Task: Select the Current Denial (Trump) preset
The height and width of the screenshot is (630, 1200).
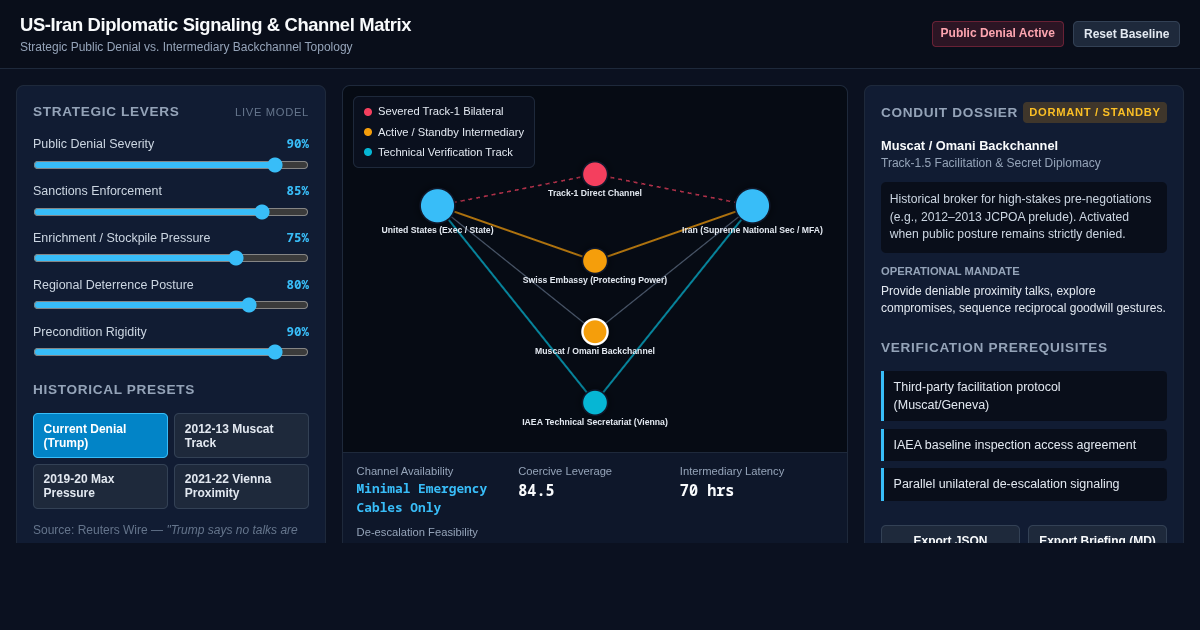Action: (100, 436)
